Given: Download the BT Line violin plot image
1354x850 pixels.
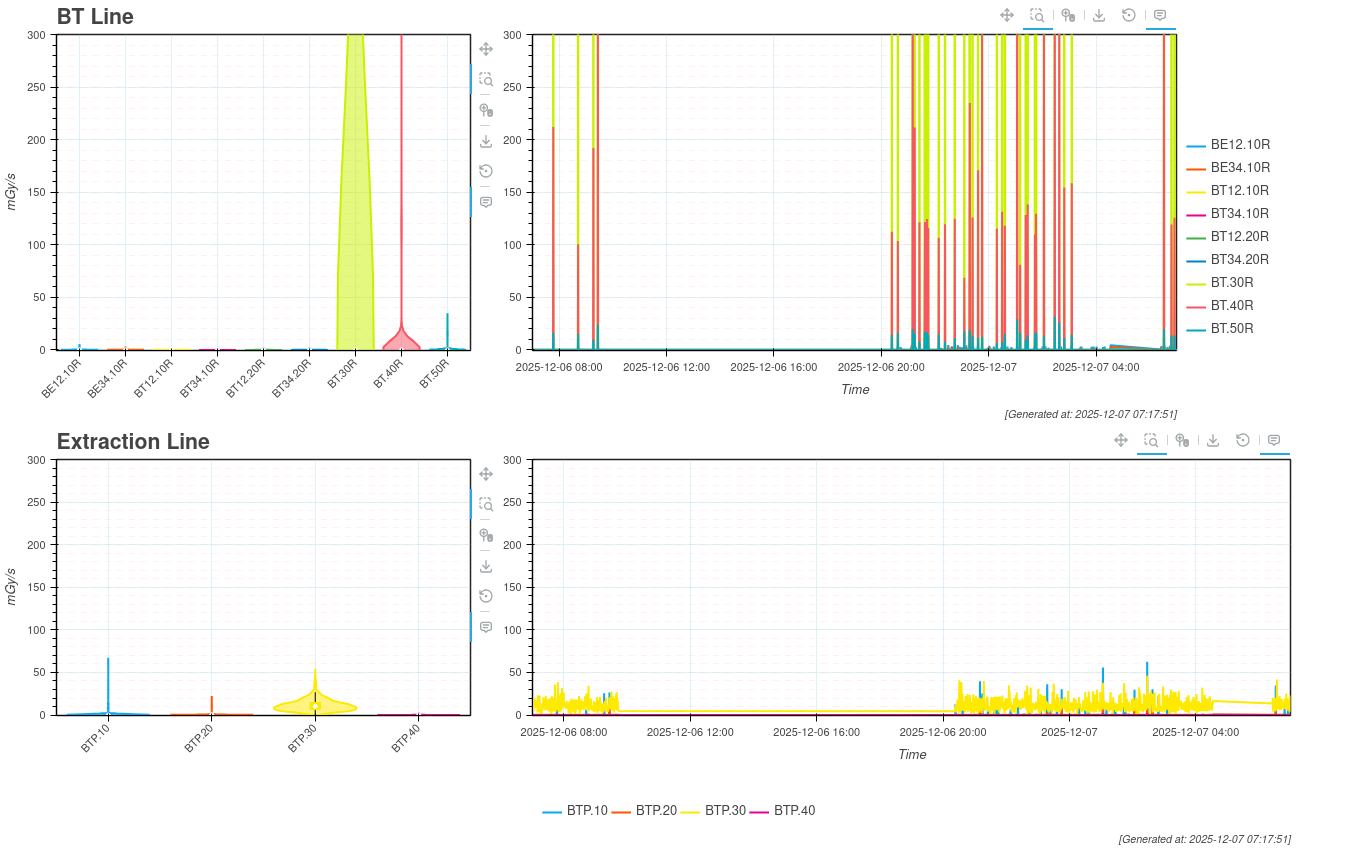Looking at the screenshot, I should 486,141.
